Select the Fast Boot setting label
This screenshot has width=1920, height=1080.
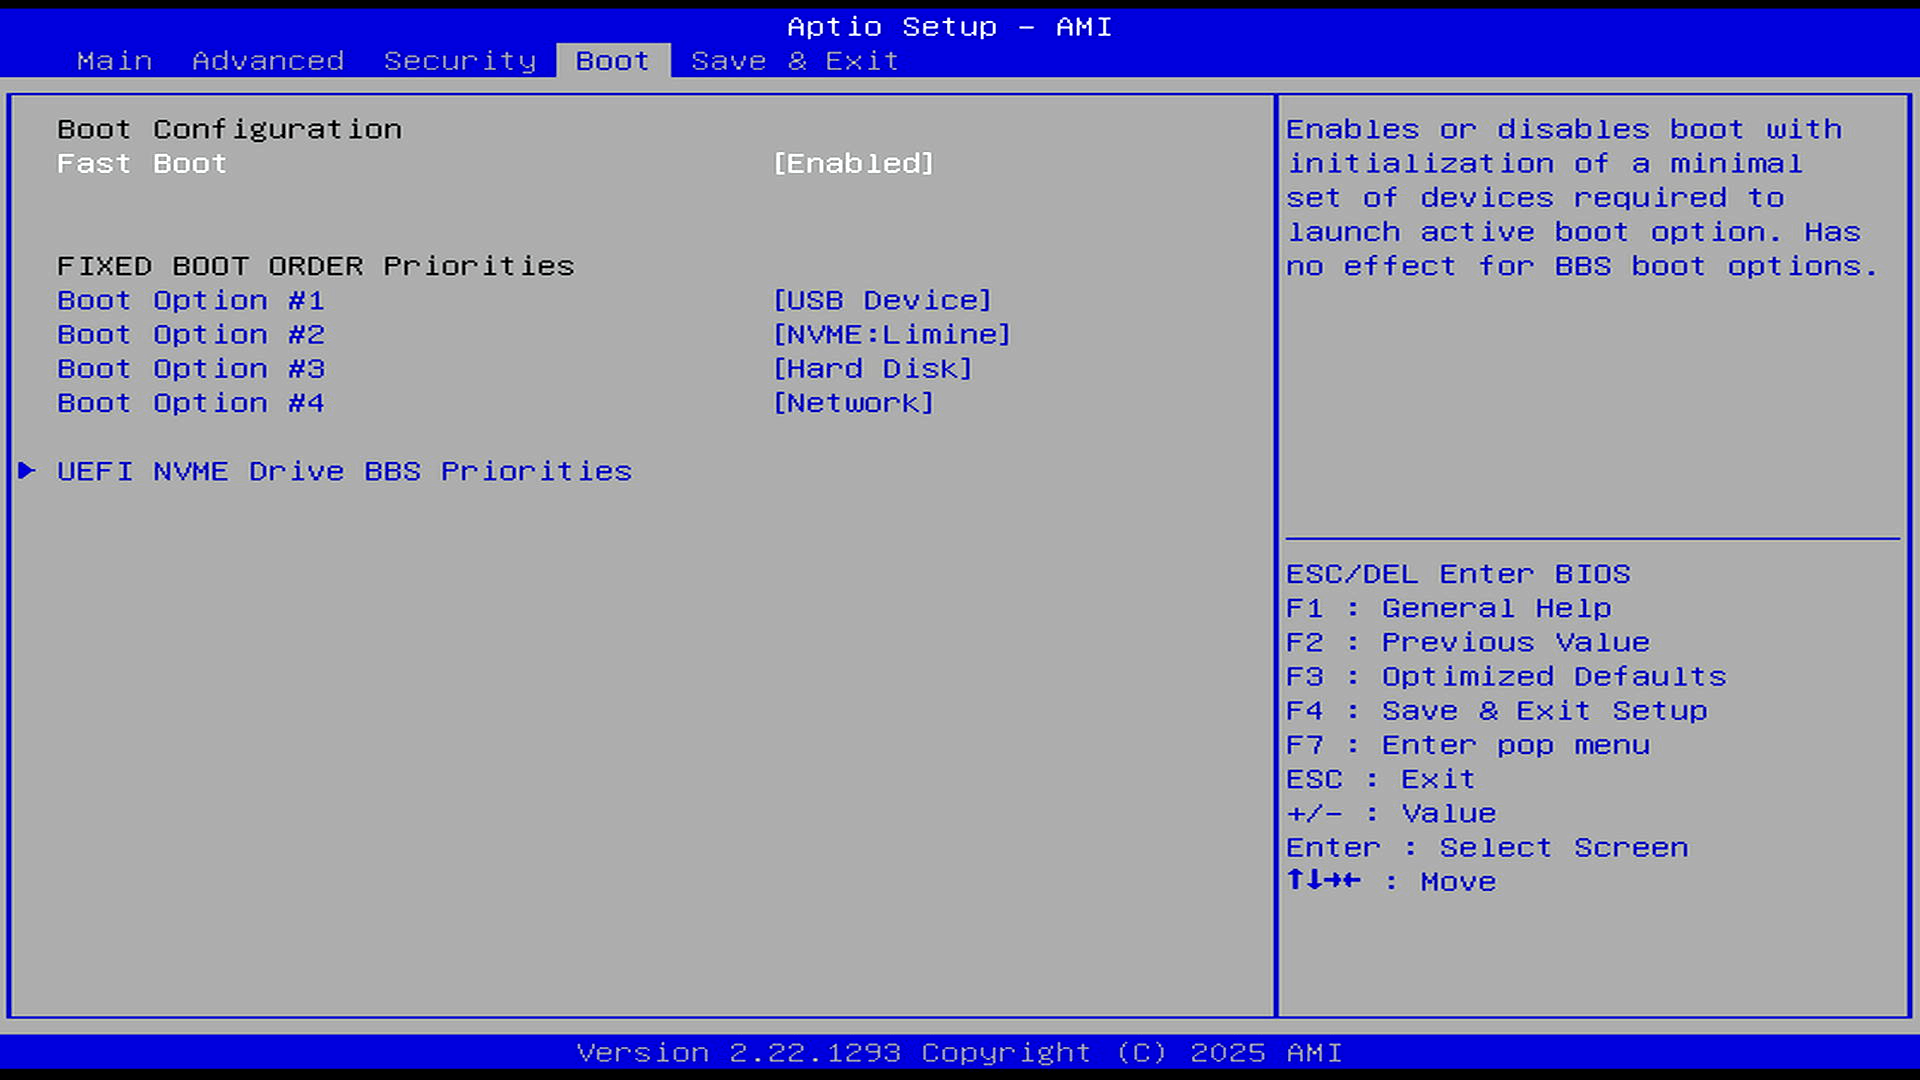point(142,164)
